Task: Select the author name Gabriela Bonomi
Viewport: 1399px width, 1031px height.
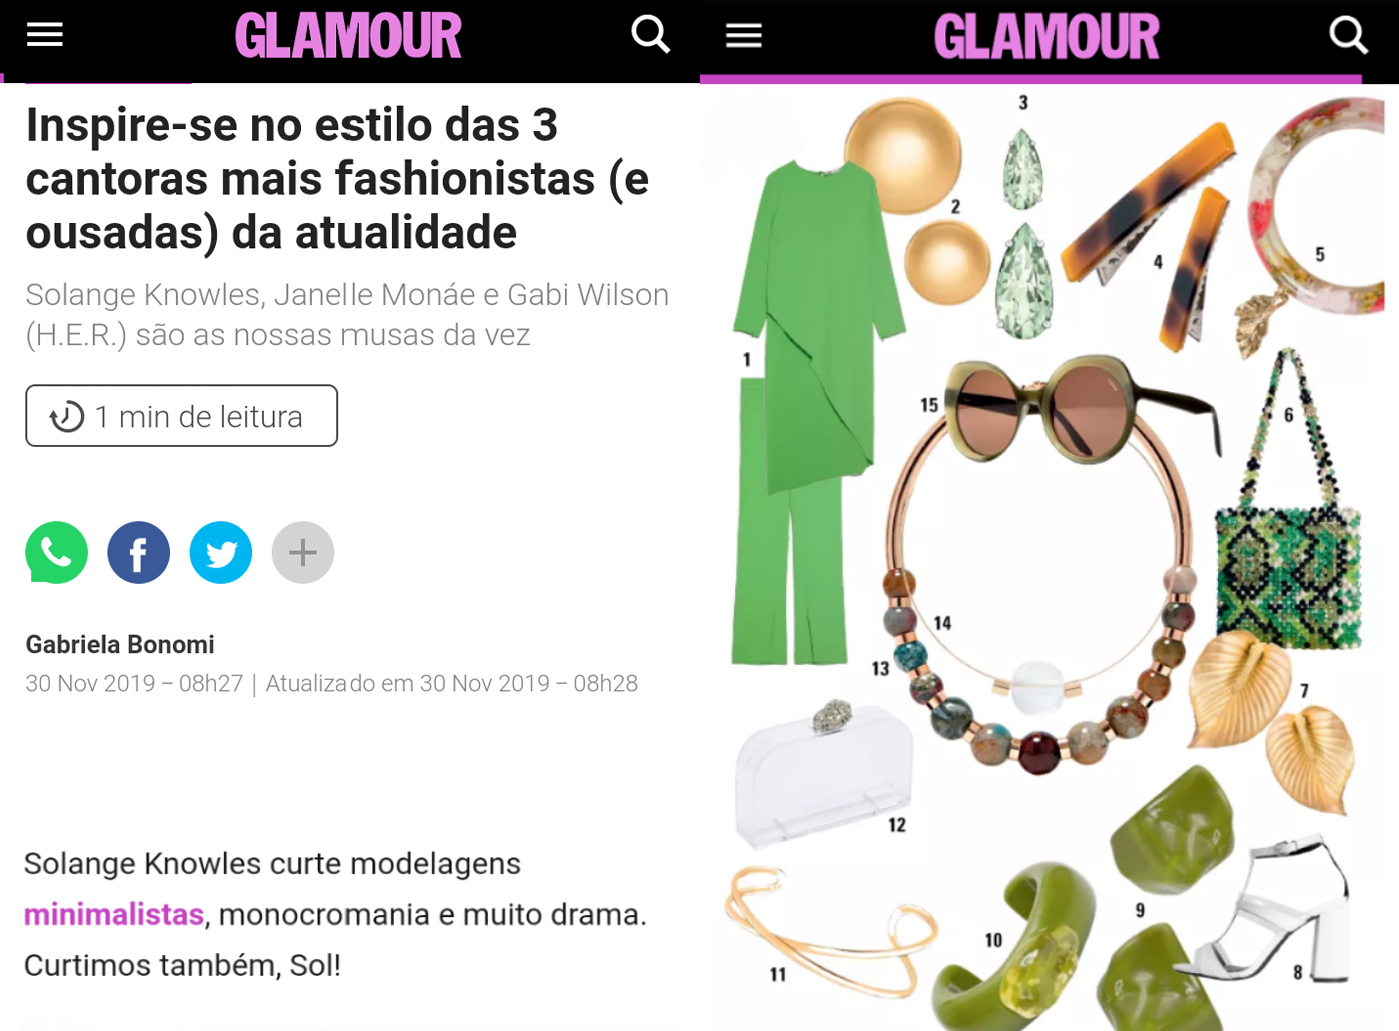Action: pyautogui.click(x=120, y=644)
